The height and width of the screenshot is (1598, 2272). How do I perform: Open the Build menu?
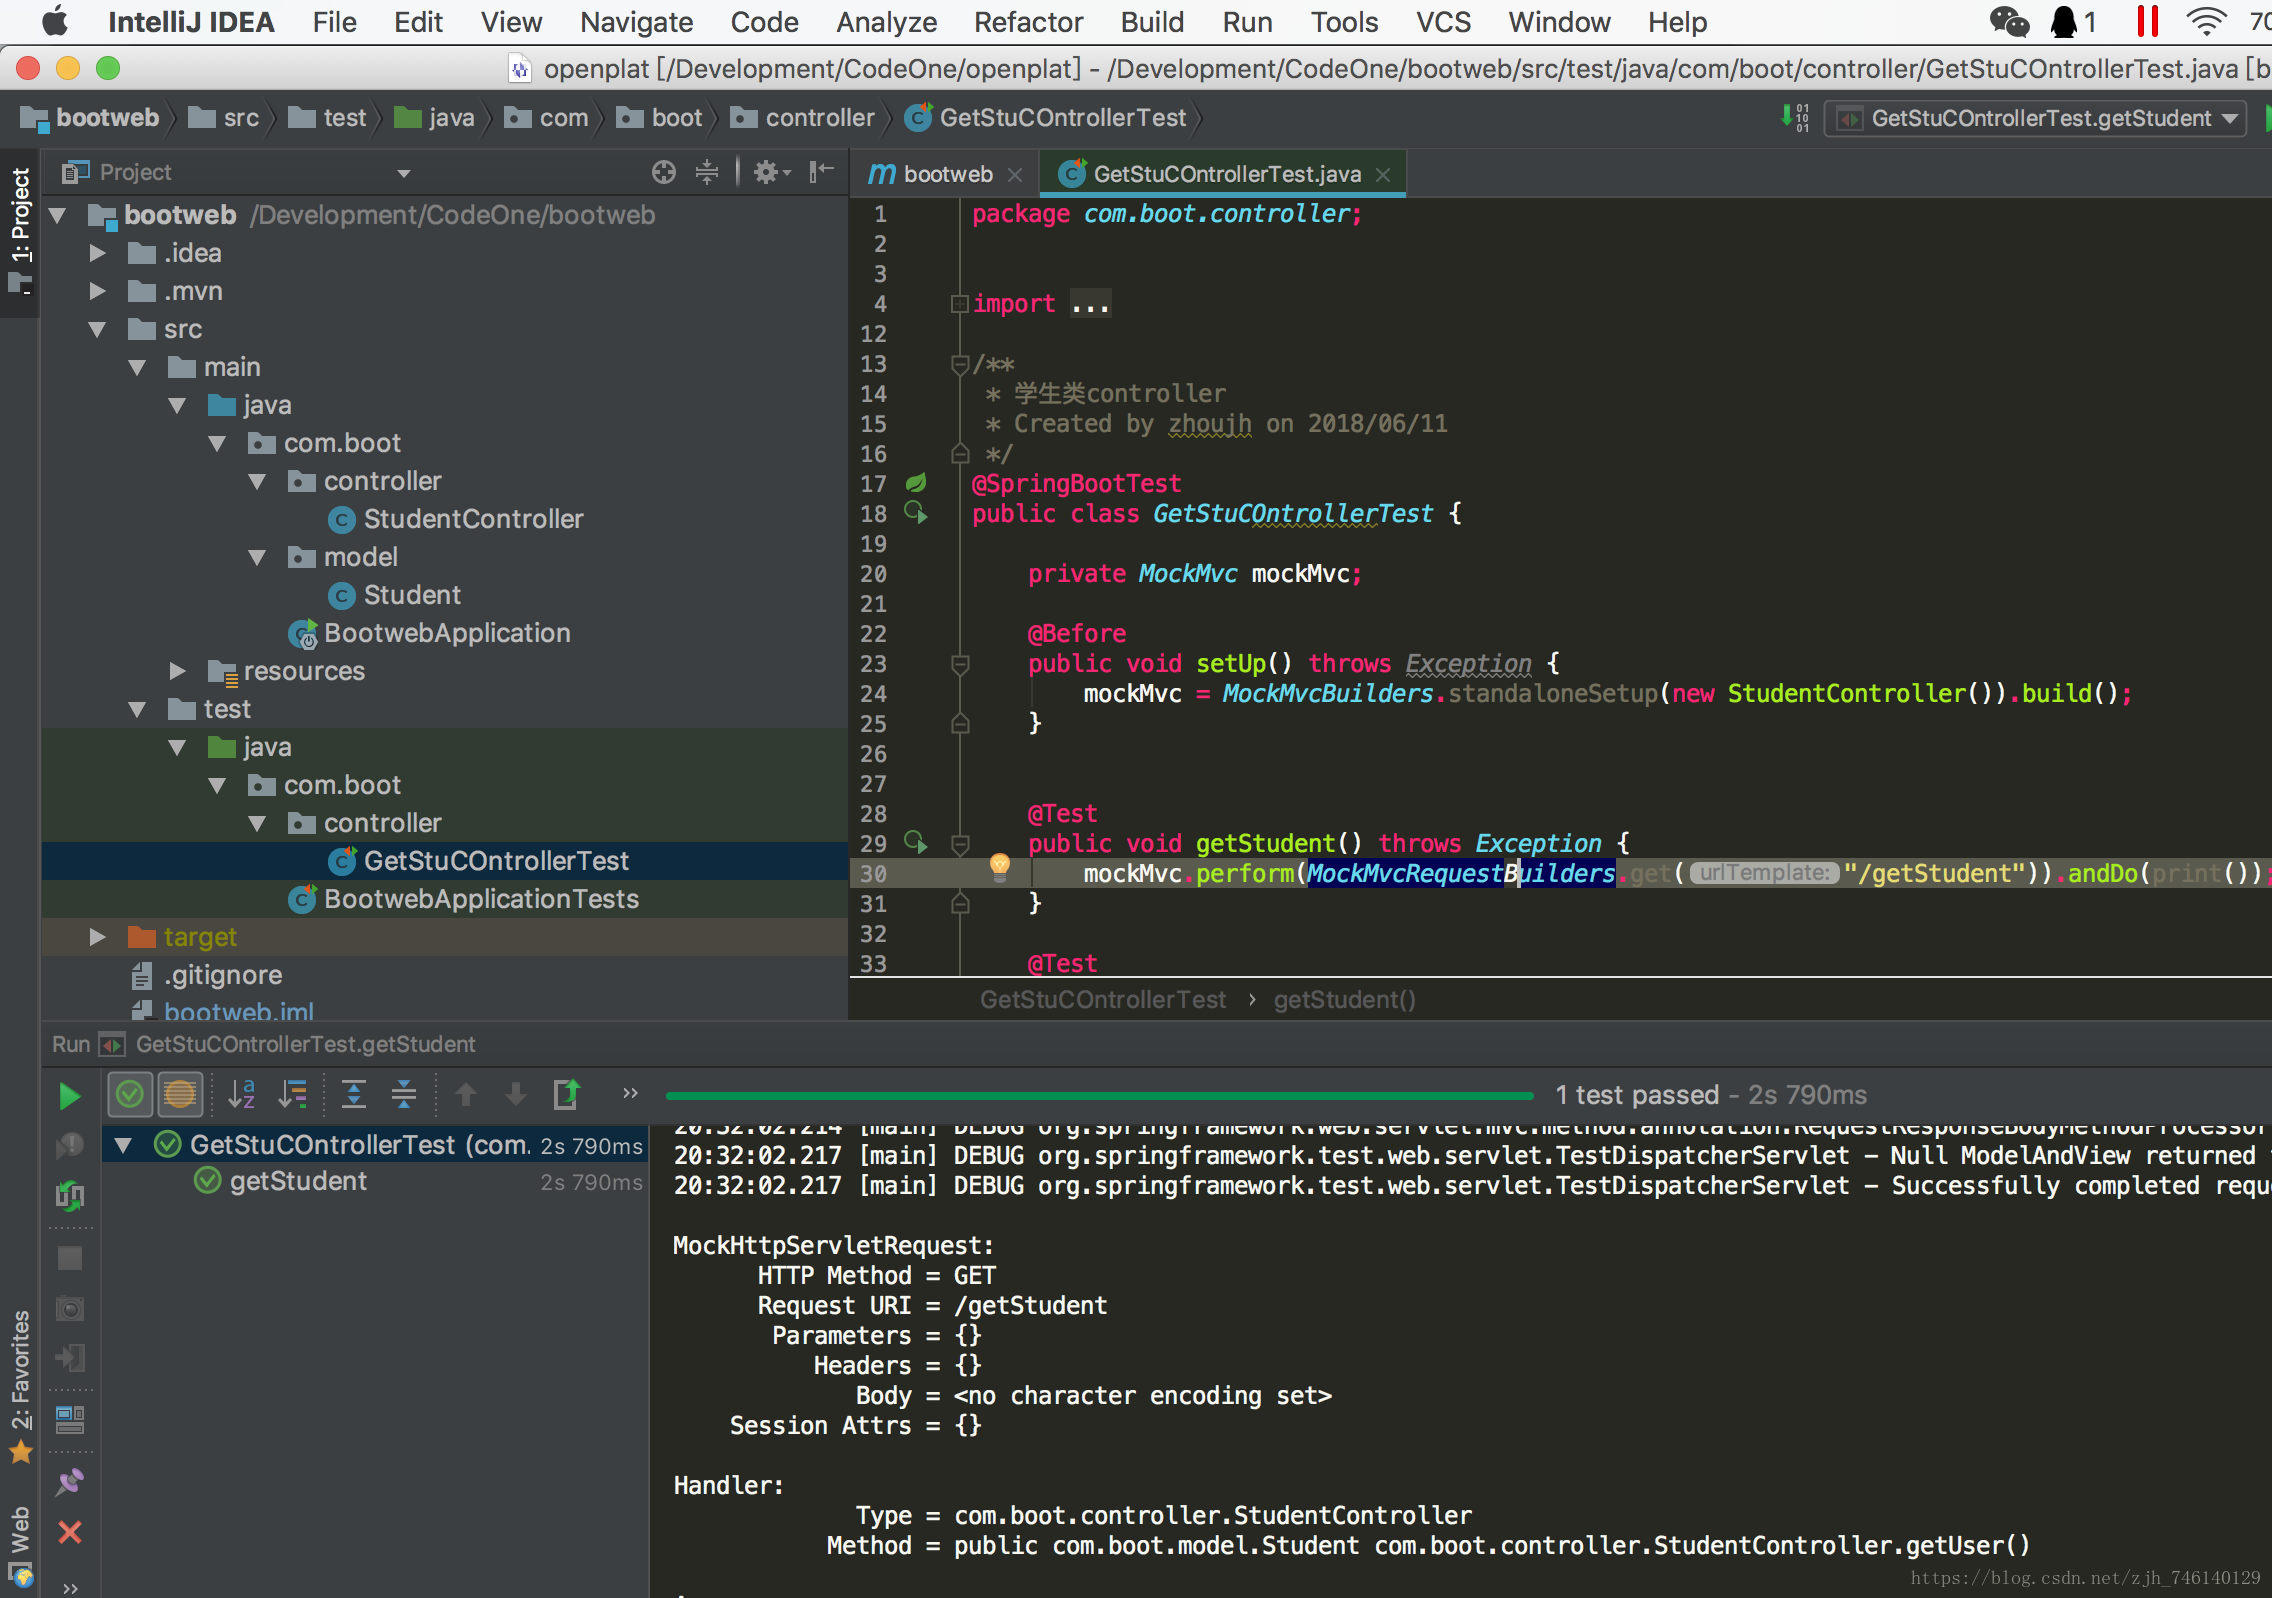pos(1152,22)
